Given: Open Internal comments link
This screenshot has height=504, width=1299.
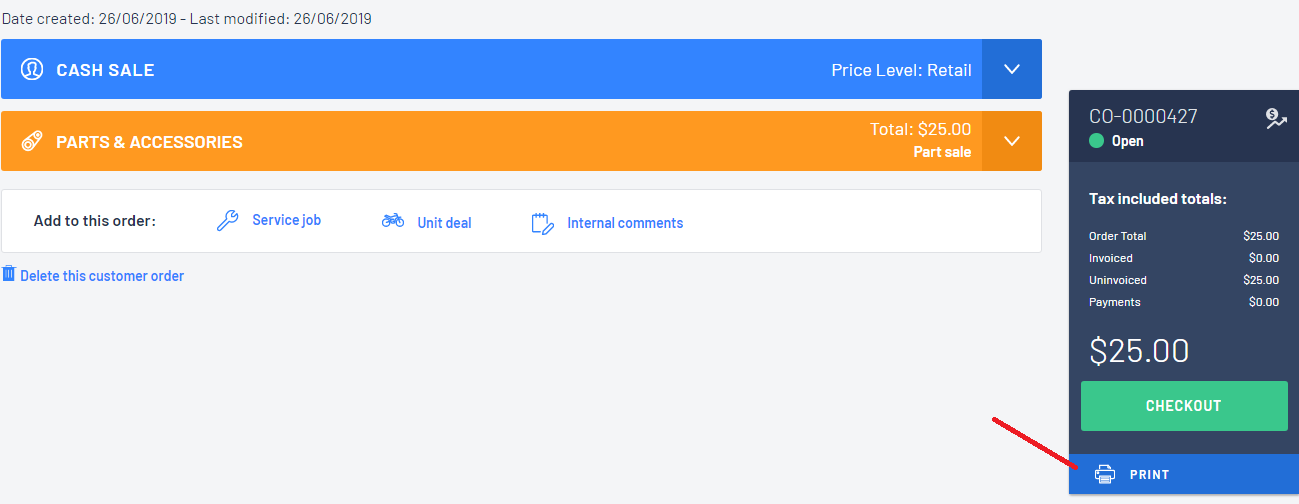Looking at the screenshot, I should click(625, 223).
